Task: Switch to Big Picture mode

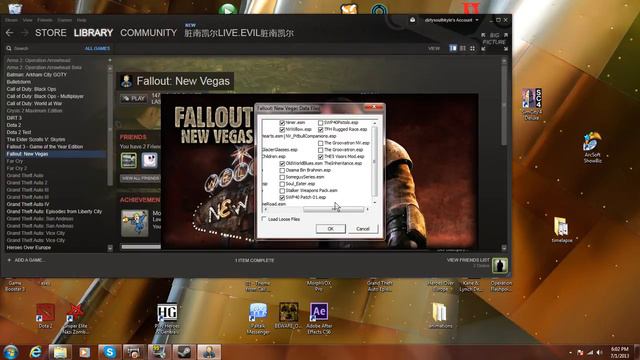Action: pyautogui.click(x=494, y=42)
